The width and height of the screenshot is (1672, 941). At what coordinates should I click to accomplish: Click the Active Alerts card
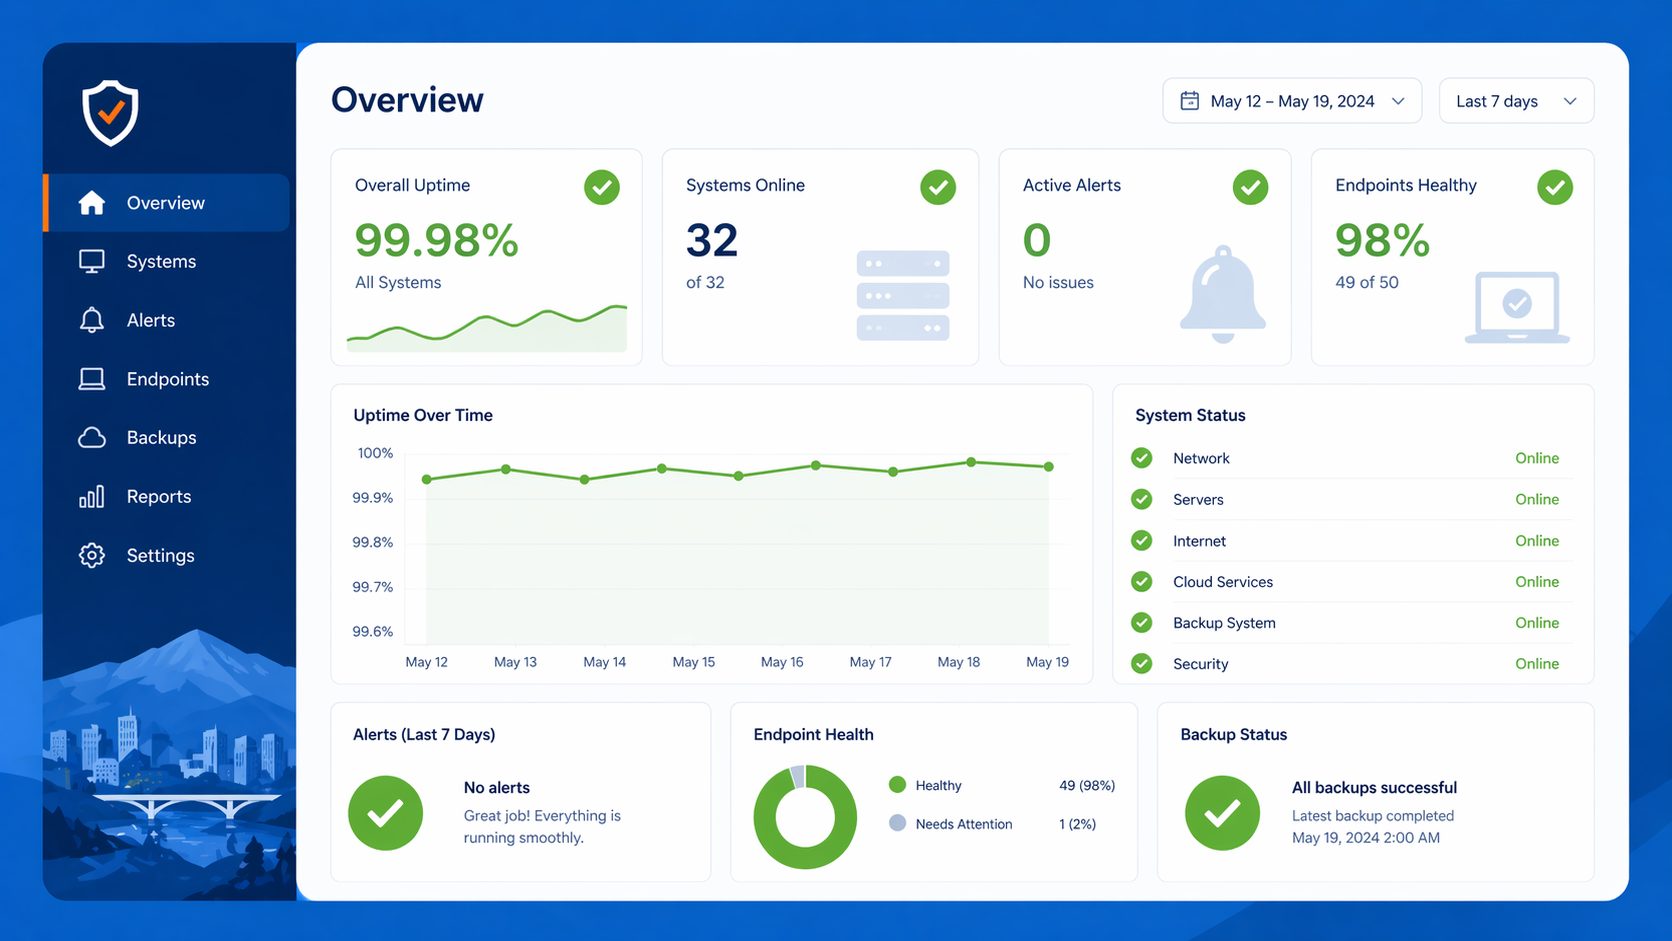[1144, 256]
